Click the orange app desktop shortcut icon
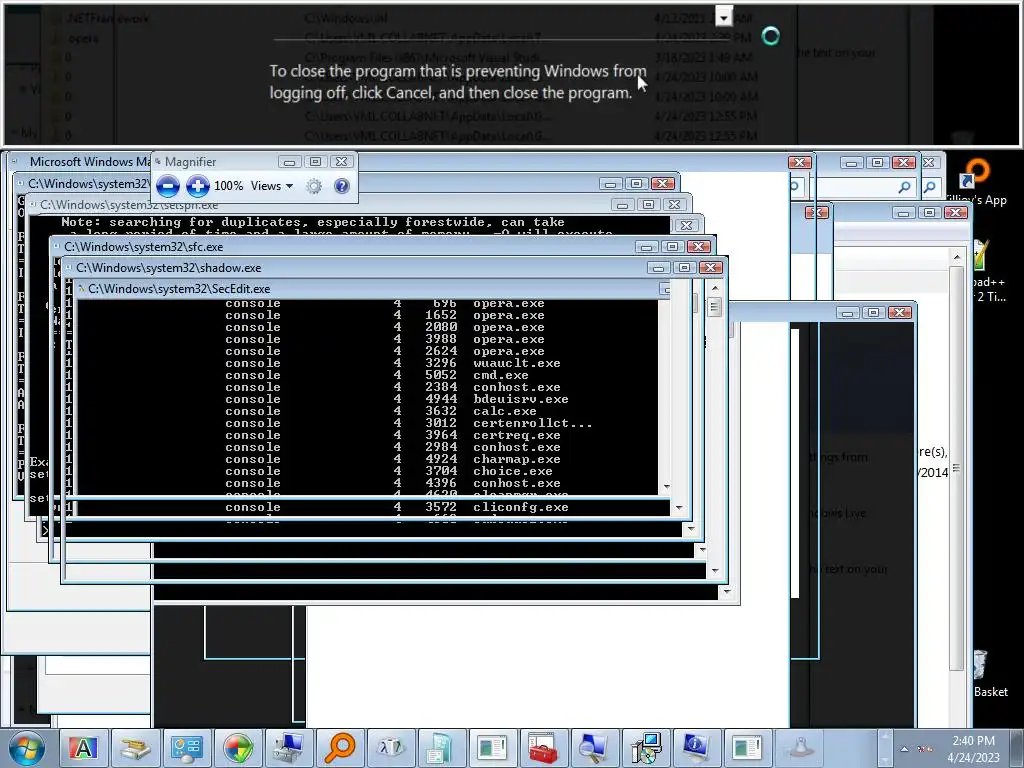1024x768 pixels. pyautogui.click(x=977, y=172)
